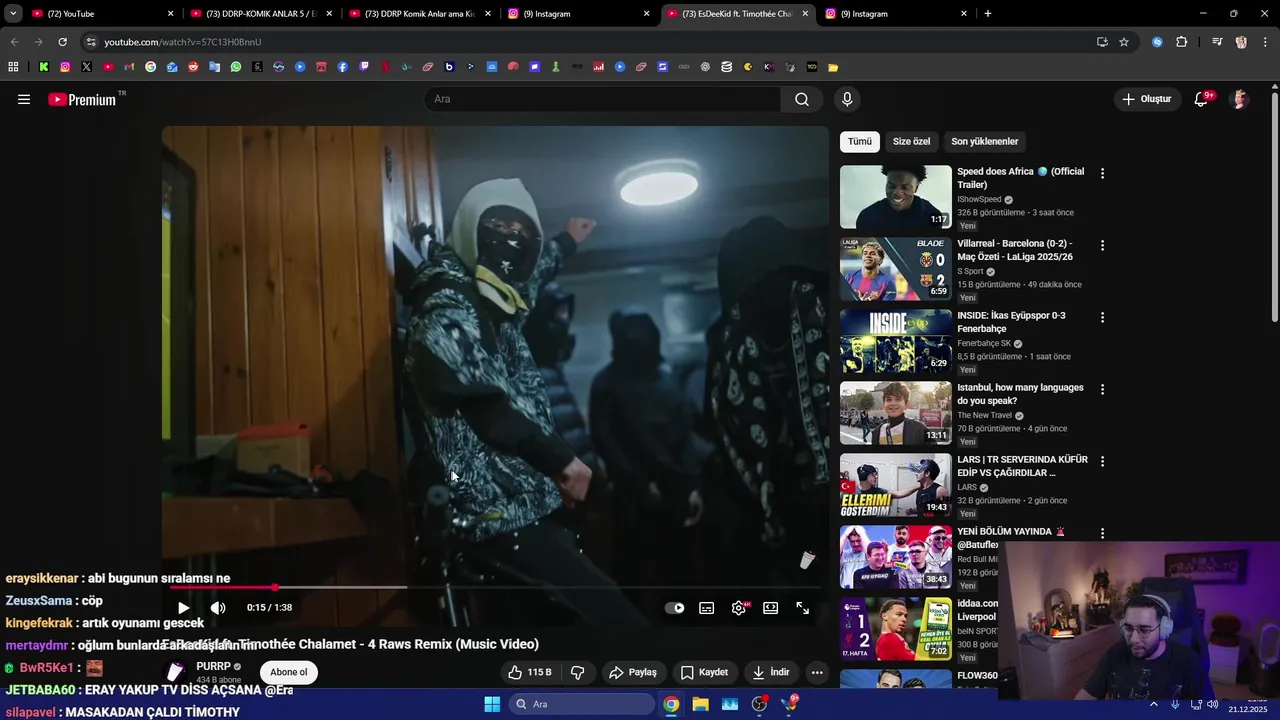Switch to DDRP Komik Anlar ama tab

click(419, 14)
